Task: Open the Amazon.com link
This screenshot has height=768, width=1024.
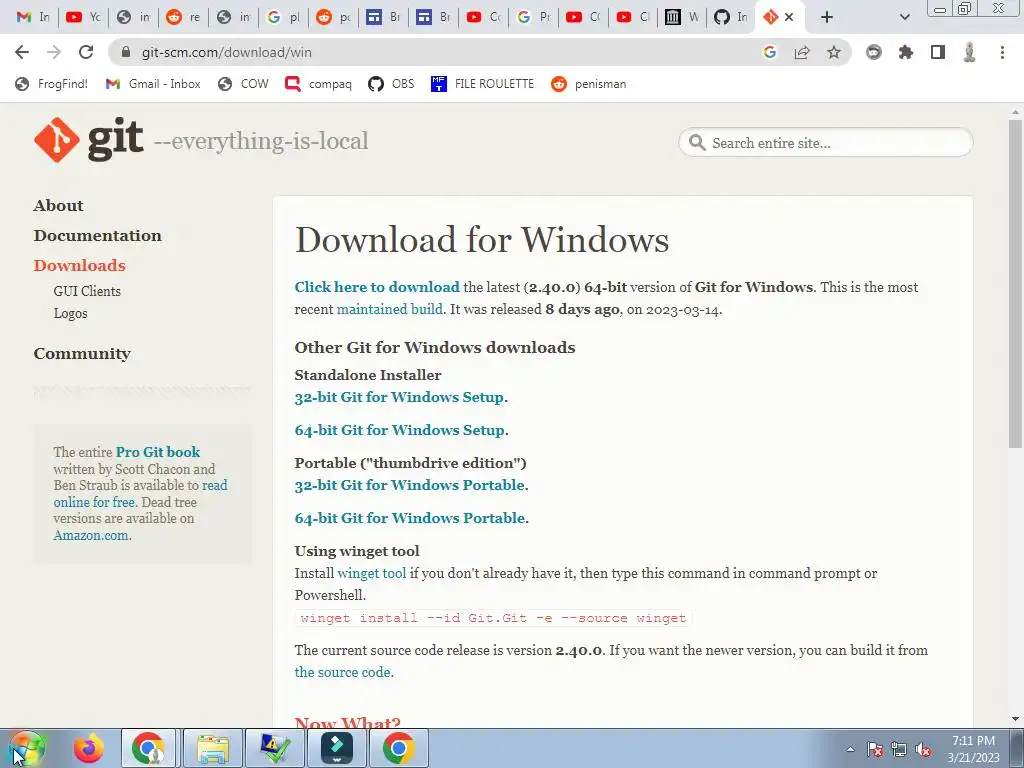Action: pyautogui.click(x=91, y=536)
